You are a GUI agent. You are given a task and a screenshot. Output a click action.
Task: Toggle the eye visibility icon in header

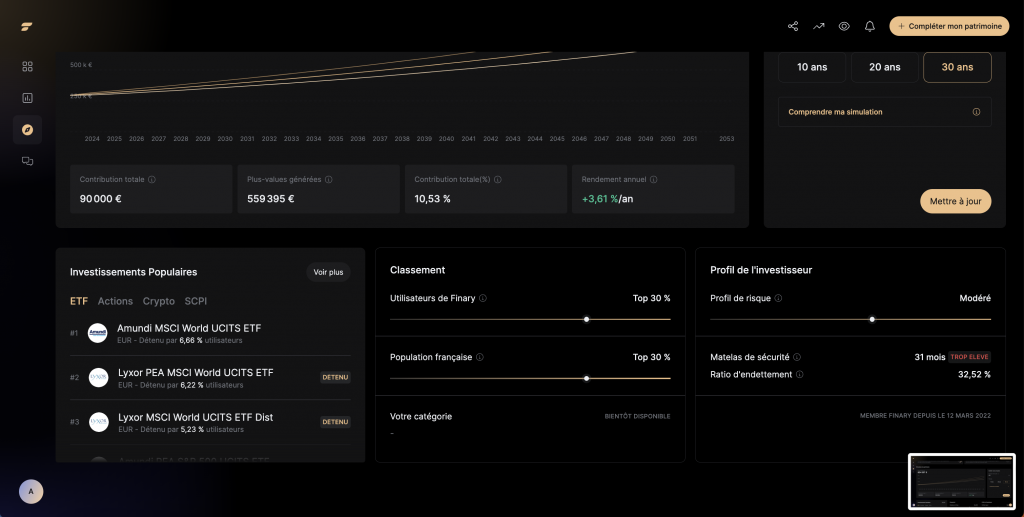pyautogui.click(x=844, y=26)
